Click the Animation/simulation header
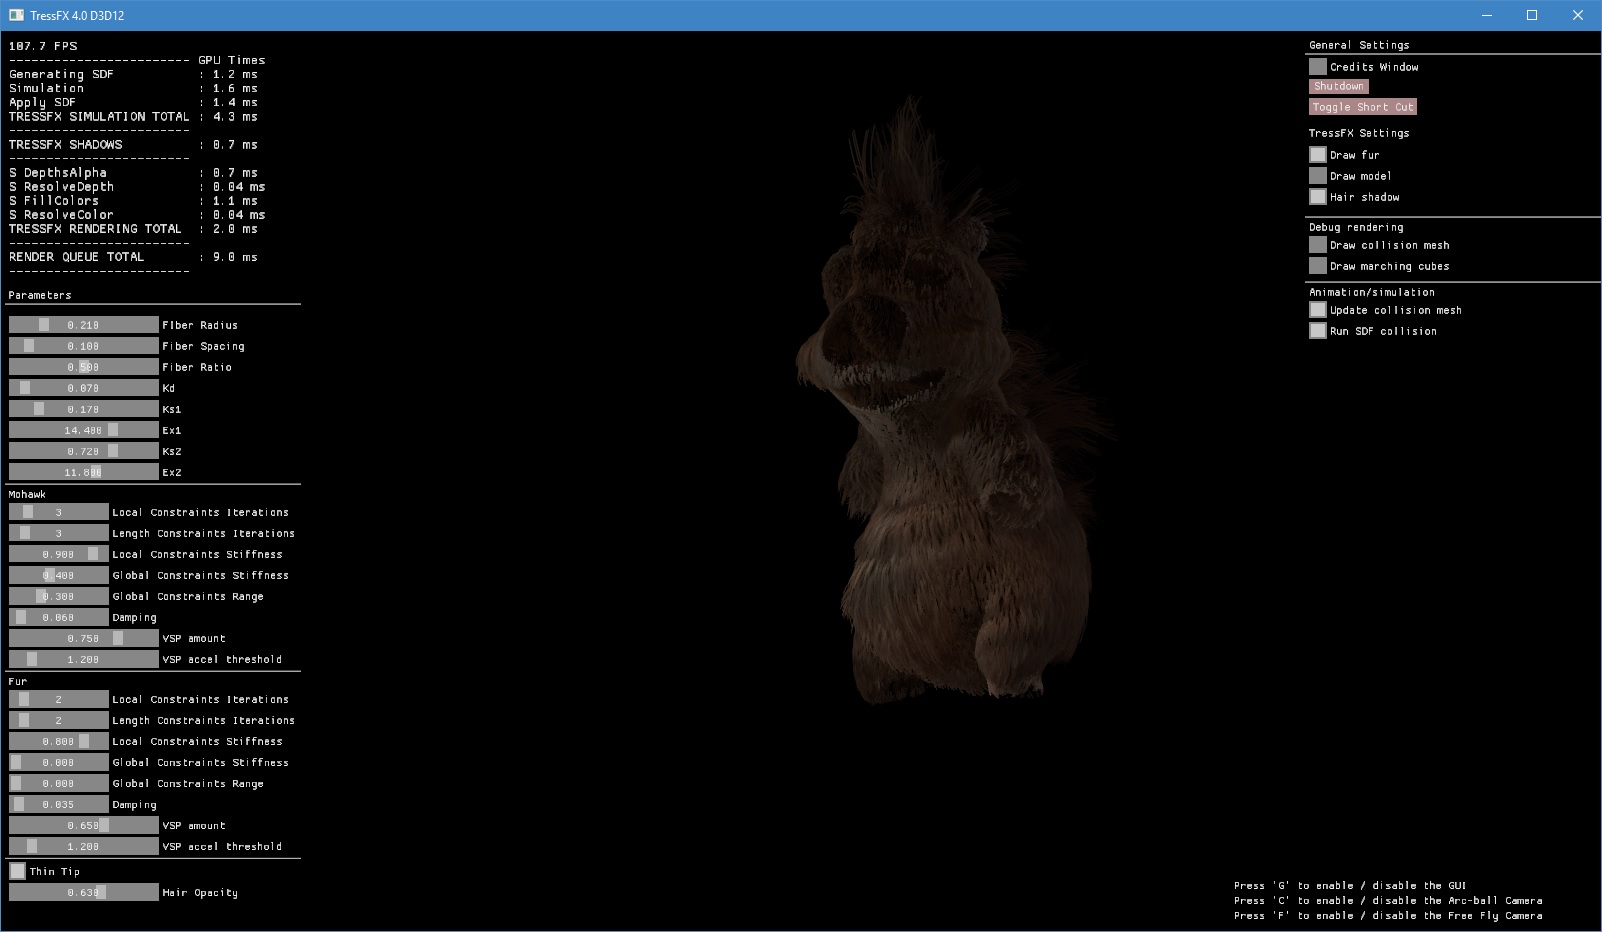 tap(1372, 292)
